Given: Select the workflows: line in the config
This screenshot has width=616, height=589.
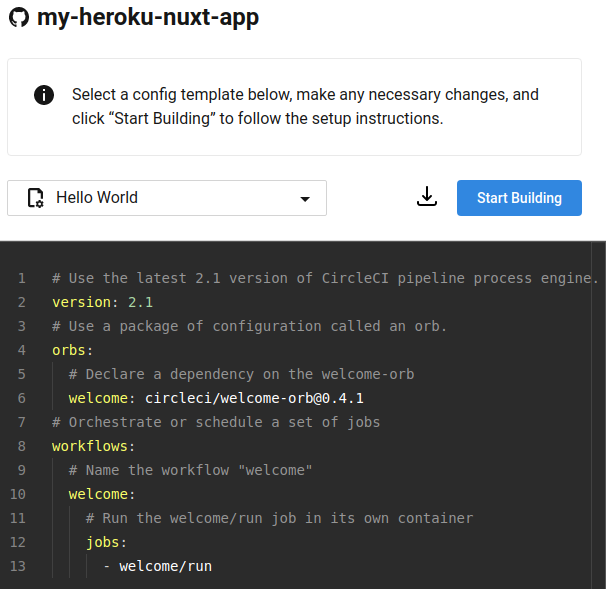Looking at the screenshot, I should [93, 446].
